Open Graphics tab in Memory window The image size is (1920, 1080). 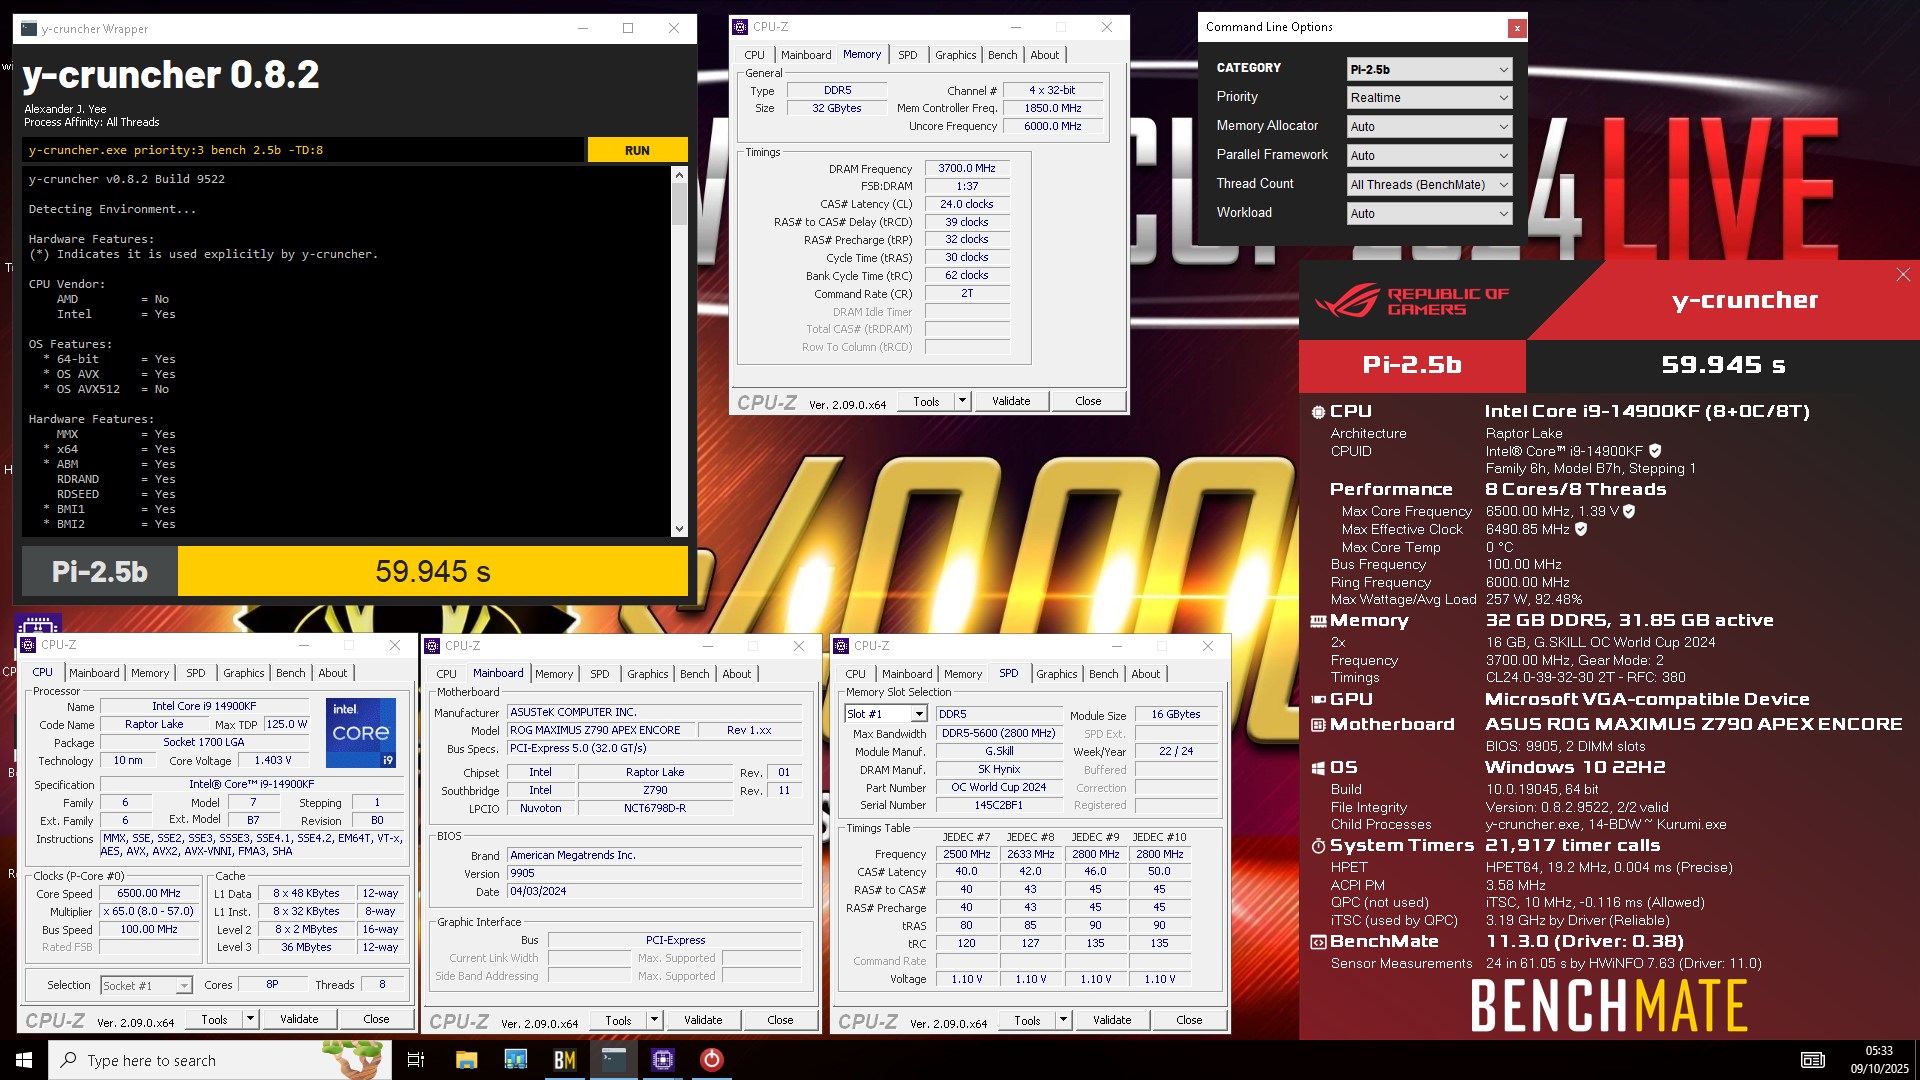tap(955, 55)
